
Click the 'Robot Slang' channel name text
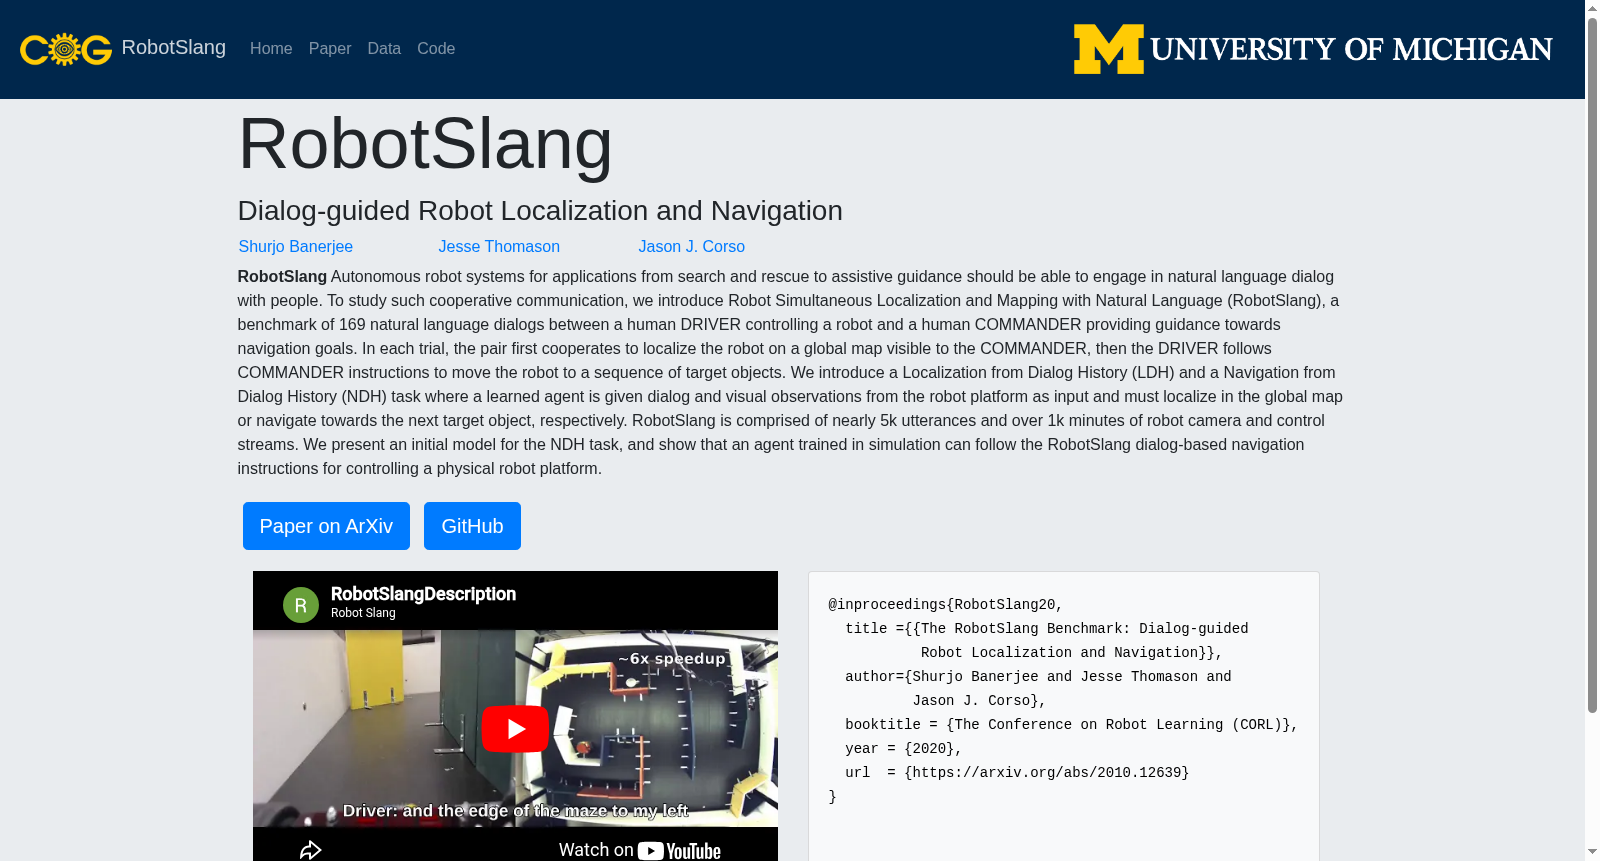pos(363,613)
